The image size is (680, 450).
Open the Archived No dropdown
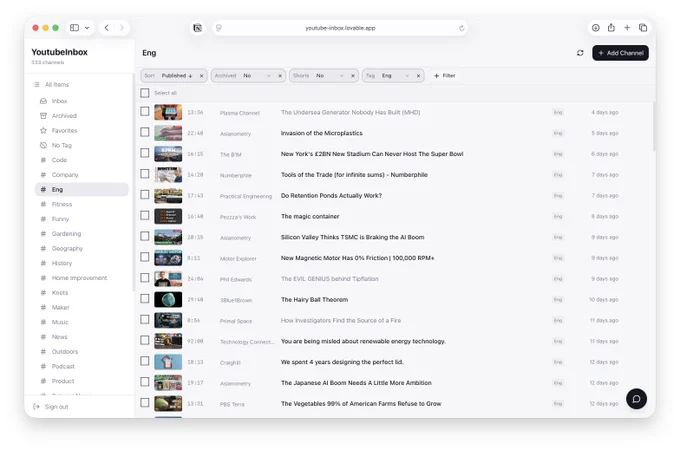(257, 76)
